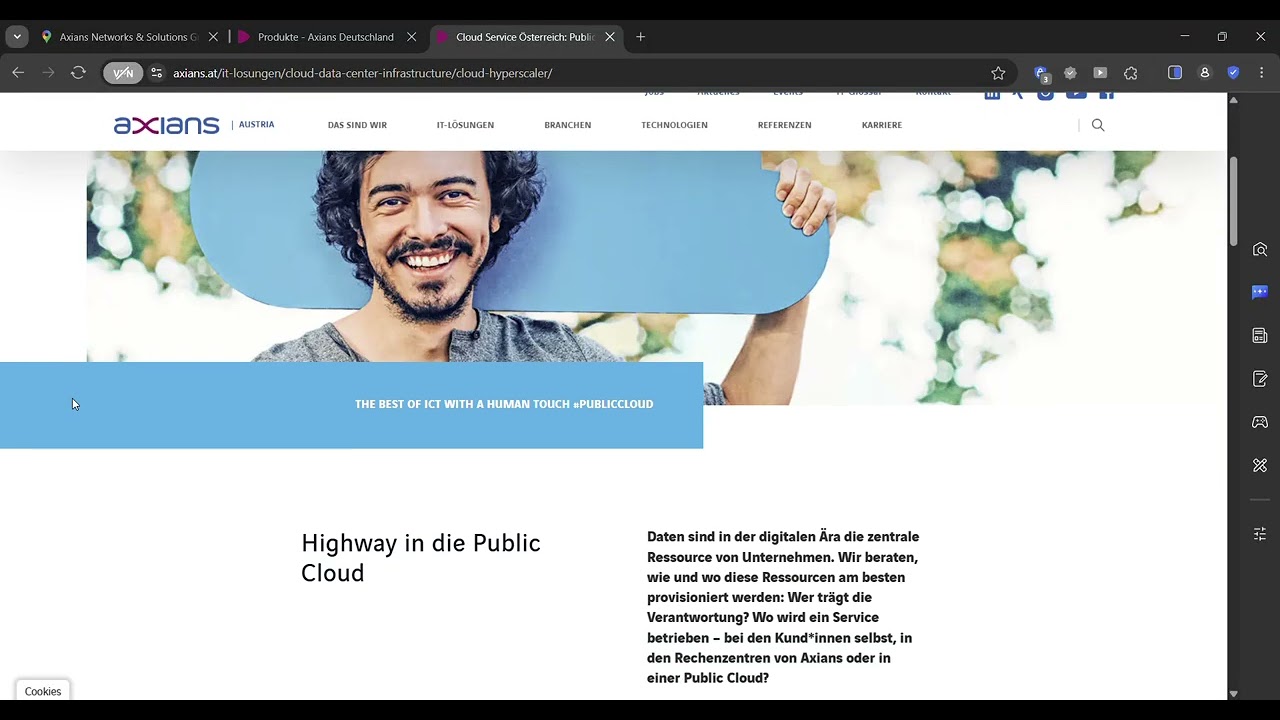Open the browser profile menu
The width and height of the screenshot is (1280, 720).
(x=1205, y=73)
